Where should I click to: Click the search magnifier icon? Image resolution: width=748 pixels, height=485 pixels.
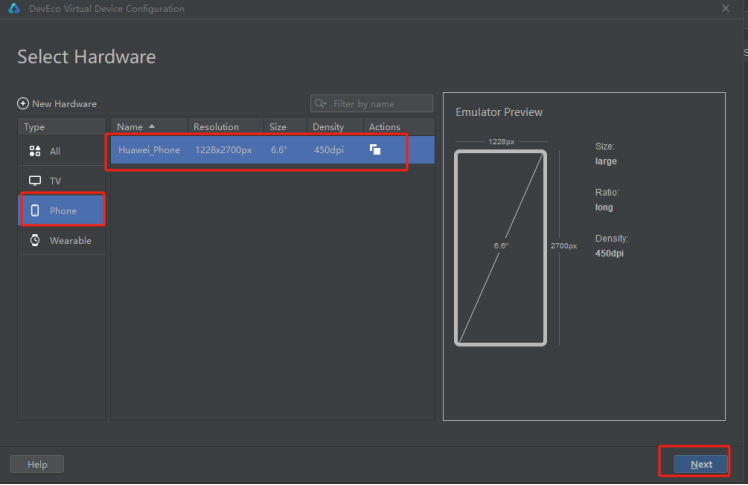(320, 103)
